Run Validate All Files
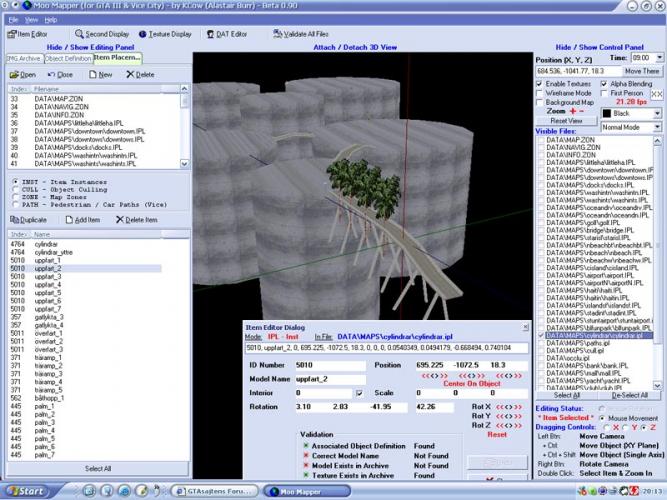The height and width of the screenshot is (500, 667). tap(279, 34)
